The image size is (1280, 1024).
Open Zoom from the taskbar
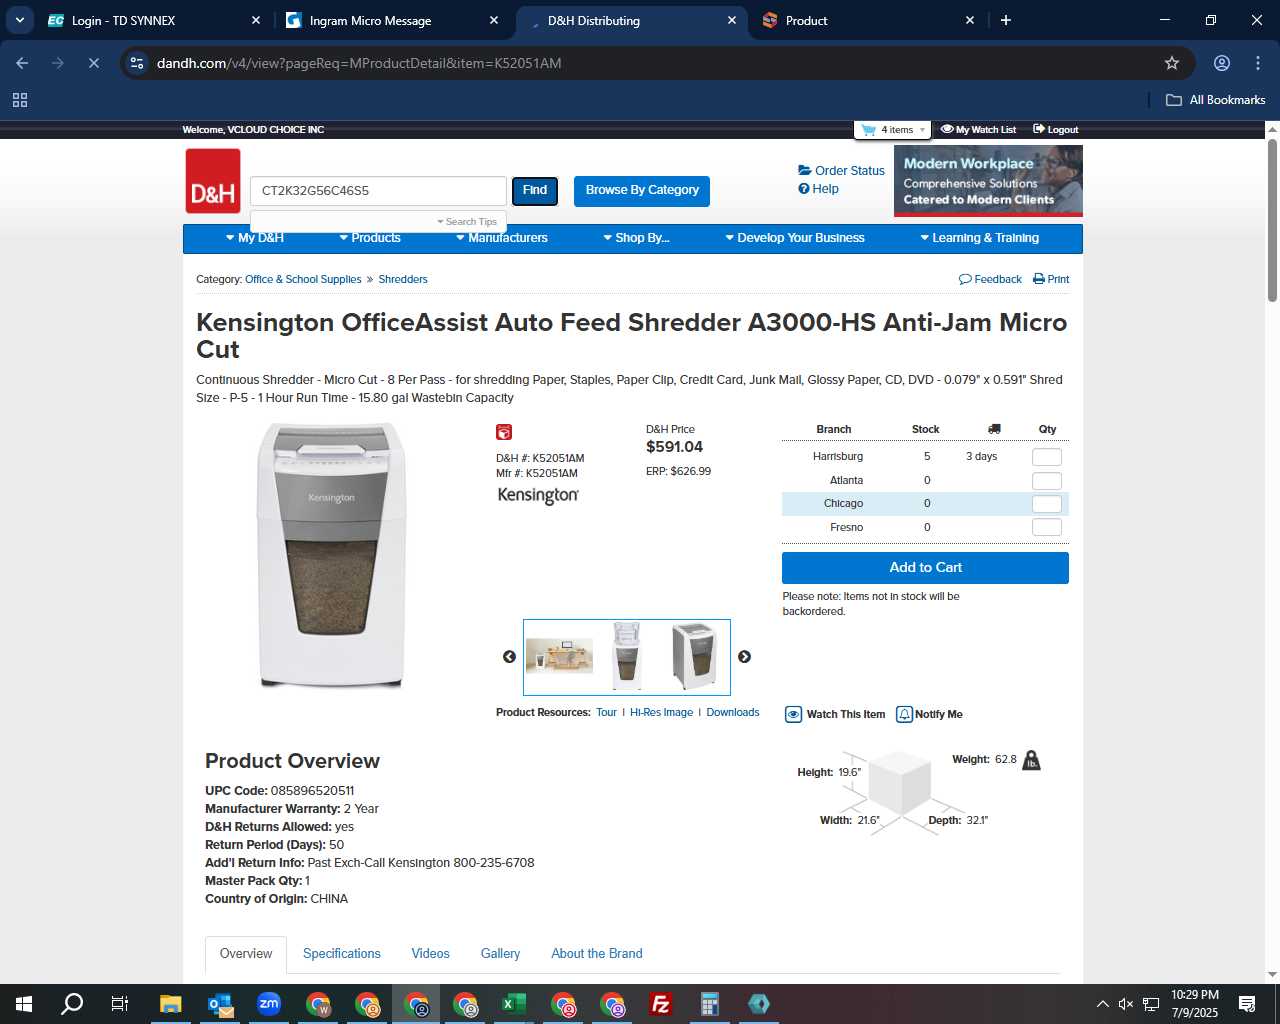[269, 1004]
